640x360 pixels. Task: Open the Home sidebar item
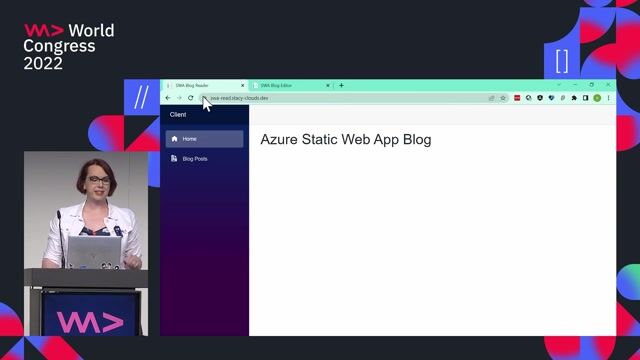204,139
